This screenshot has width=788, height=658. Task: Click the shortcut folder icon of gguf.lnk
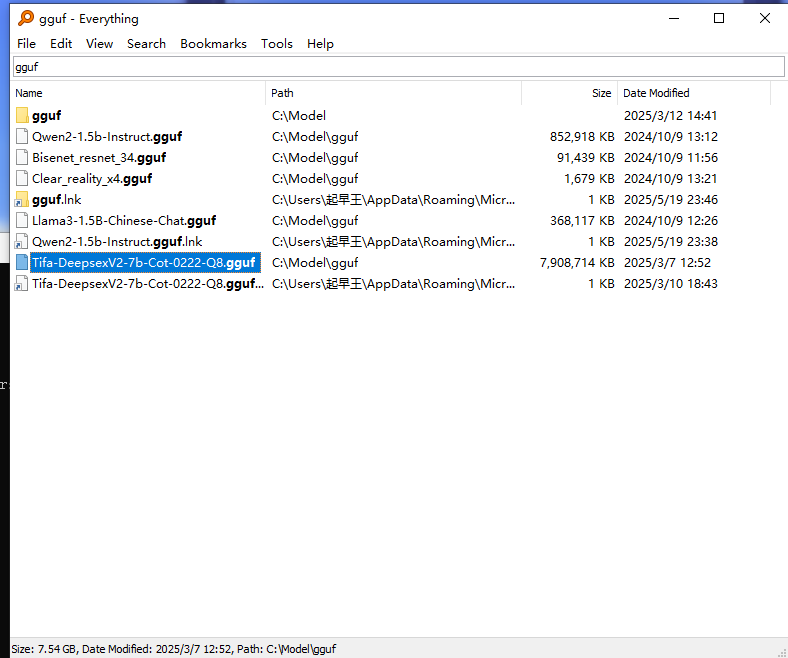(22, 200)
